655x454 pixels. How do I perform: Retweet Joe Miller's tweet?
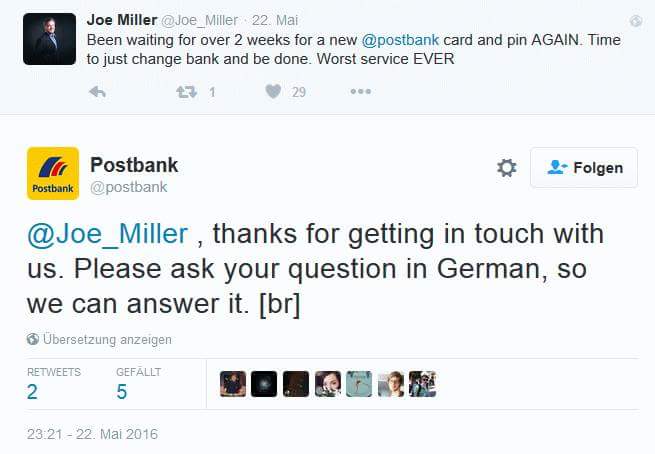coord(186,92)
